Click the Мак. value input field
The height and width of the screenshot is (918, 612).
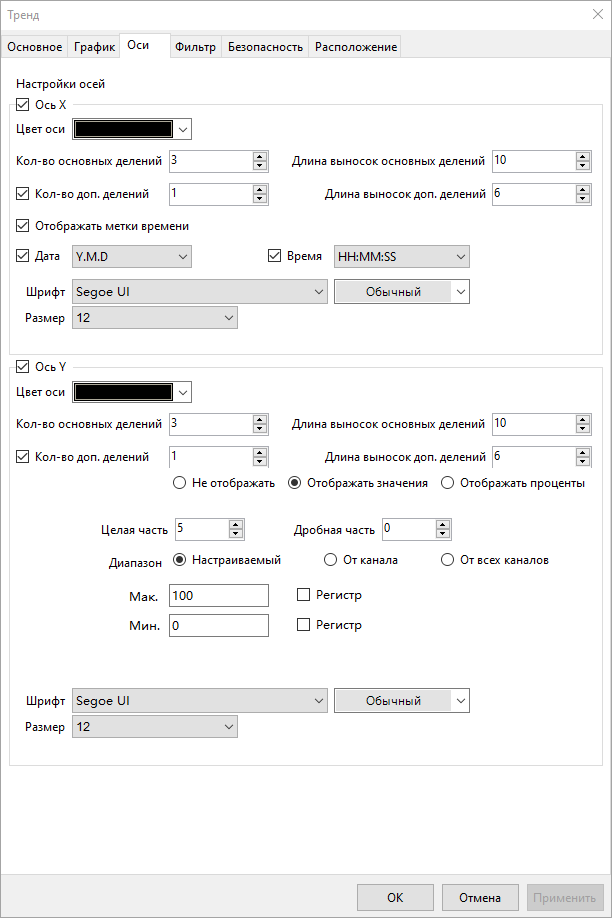pos(219,595)
